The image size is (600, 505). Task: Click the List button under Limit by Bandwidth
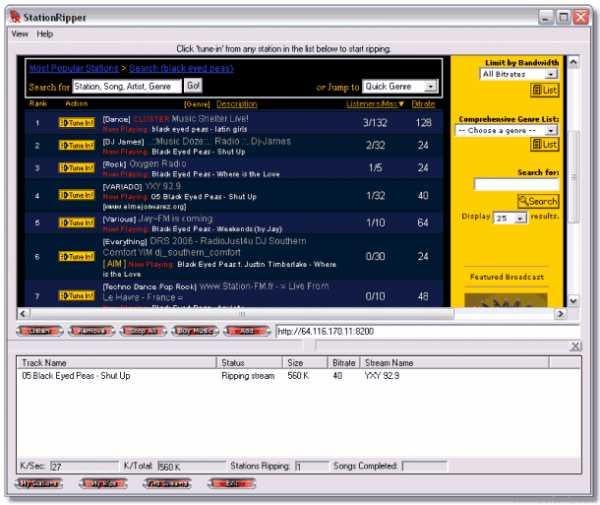pos(545,91)
